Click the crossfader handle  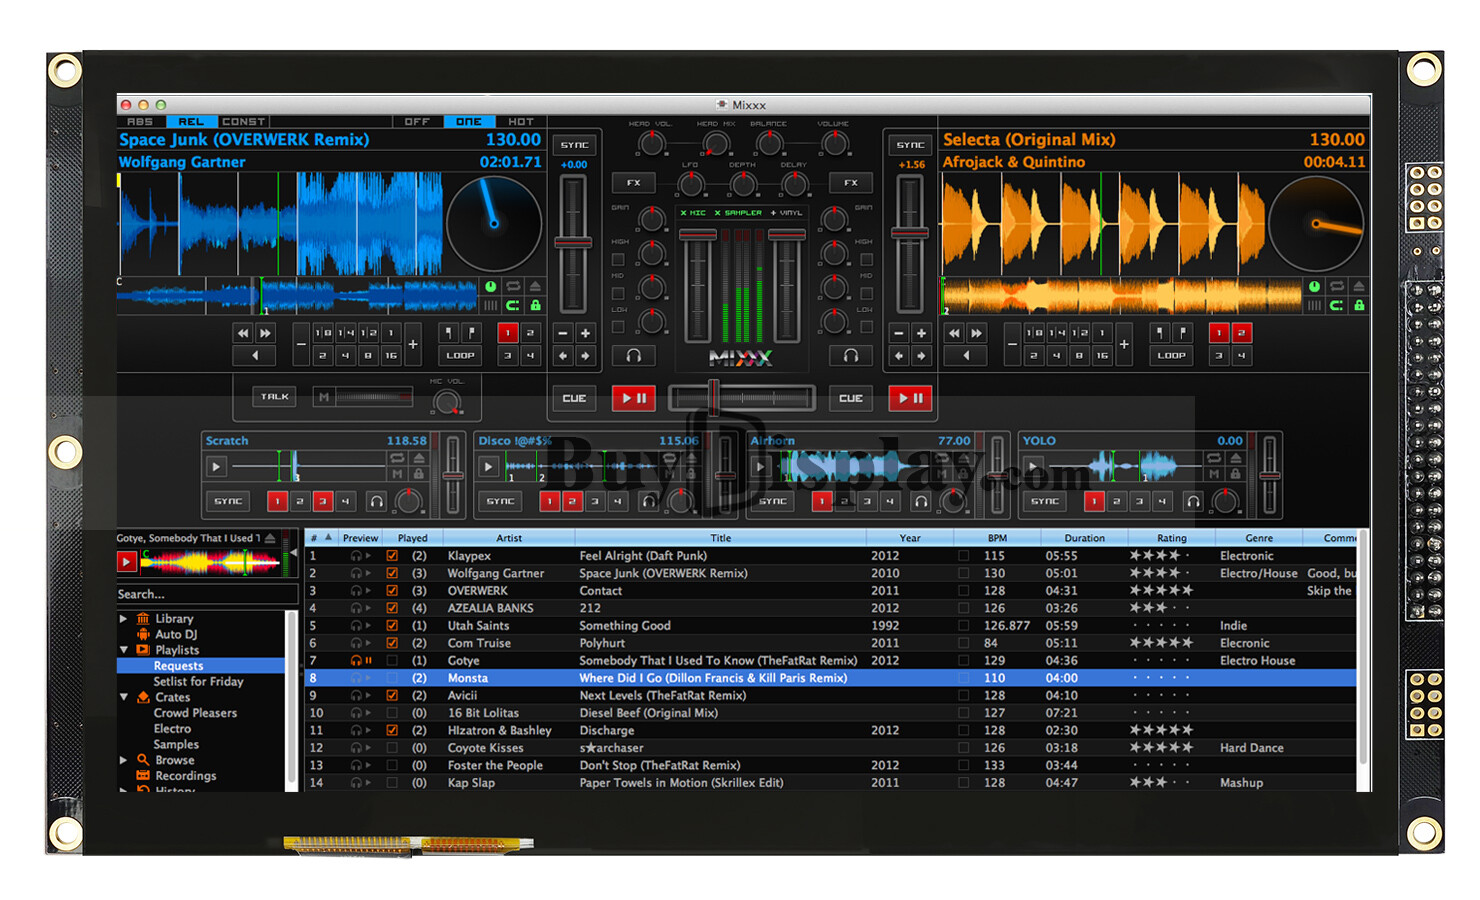[x=714, y=398]
